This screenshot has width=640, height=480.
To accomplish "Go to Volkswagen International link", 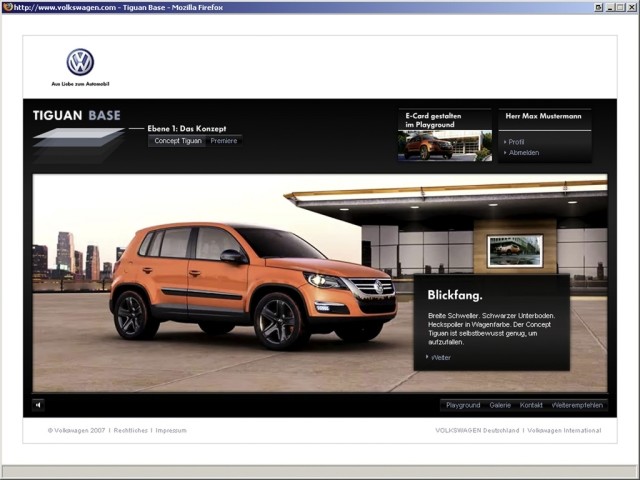I will click(x=564, y=430).
